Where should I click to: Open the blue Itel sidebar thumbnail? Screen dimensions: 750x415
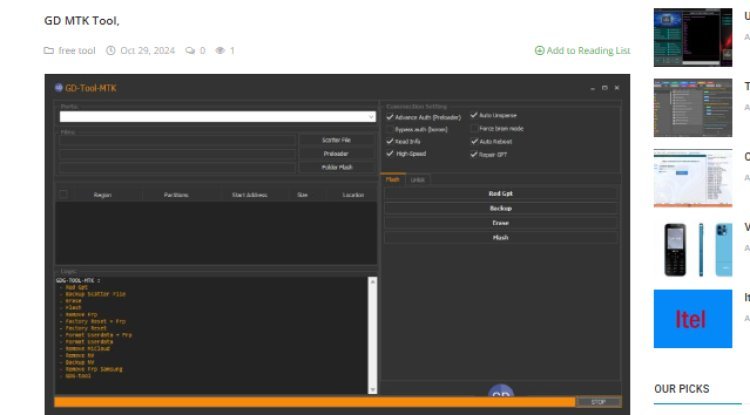(693, 319)
